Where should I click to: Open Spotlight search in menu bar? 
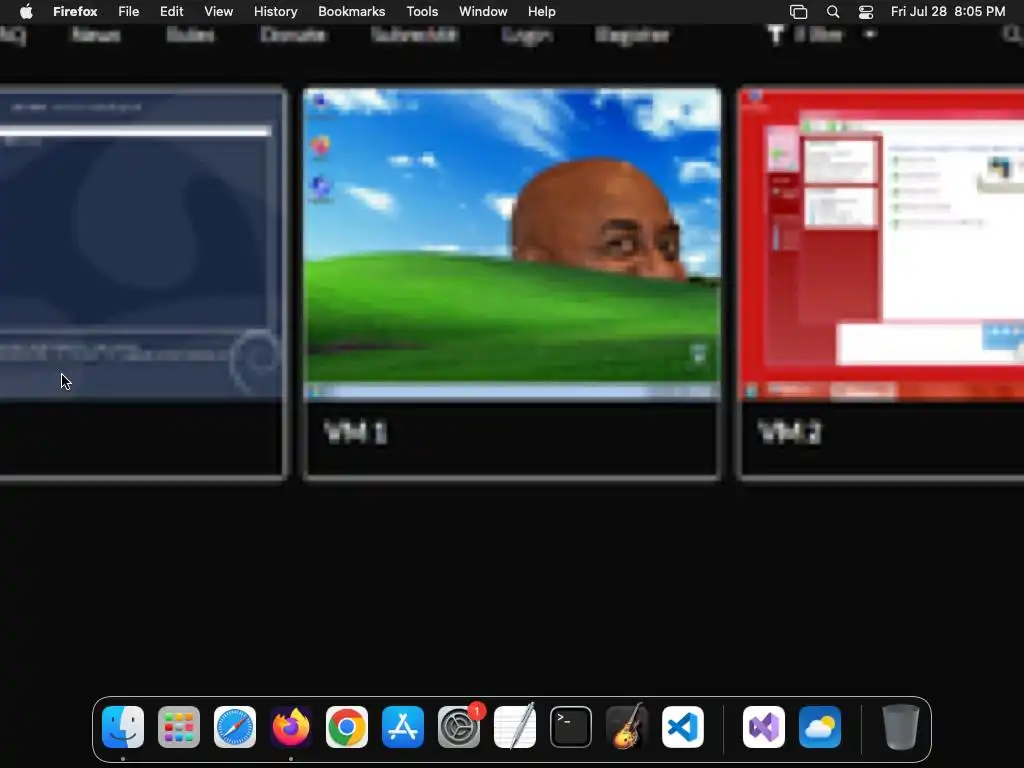click(x=833, y=12)
